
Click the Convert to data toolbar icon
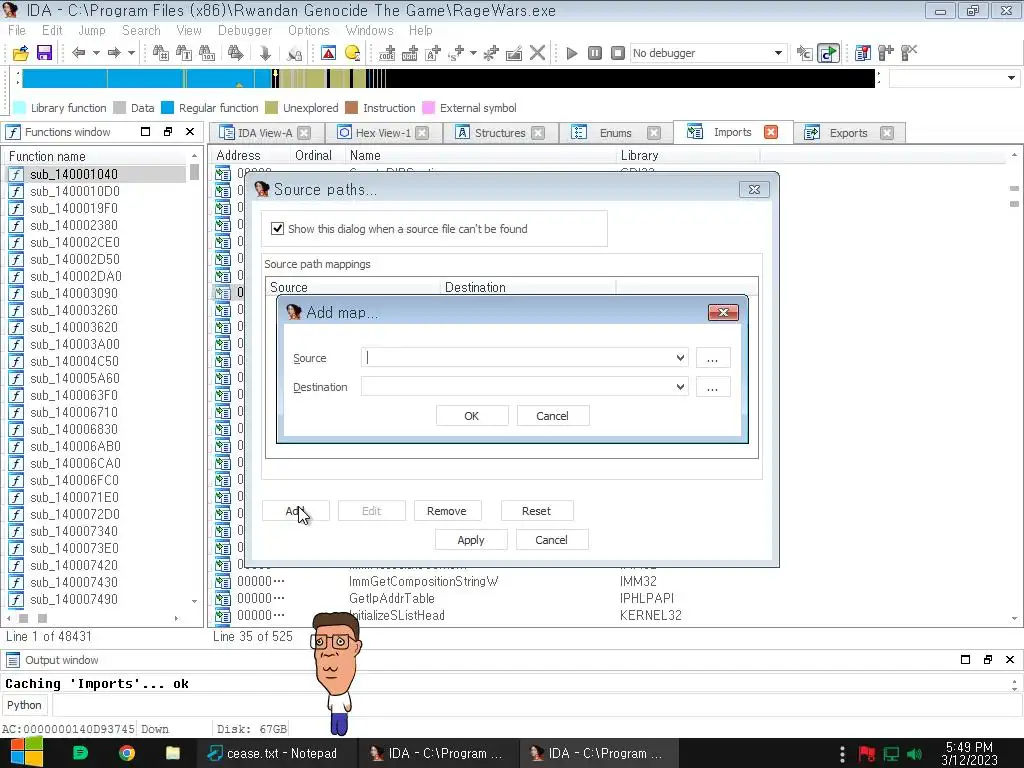click(409, 53)
